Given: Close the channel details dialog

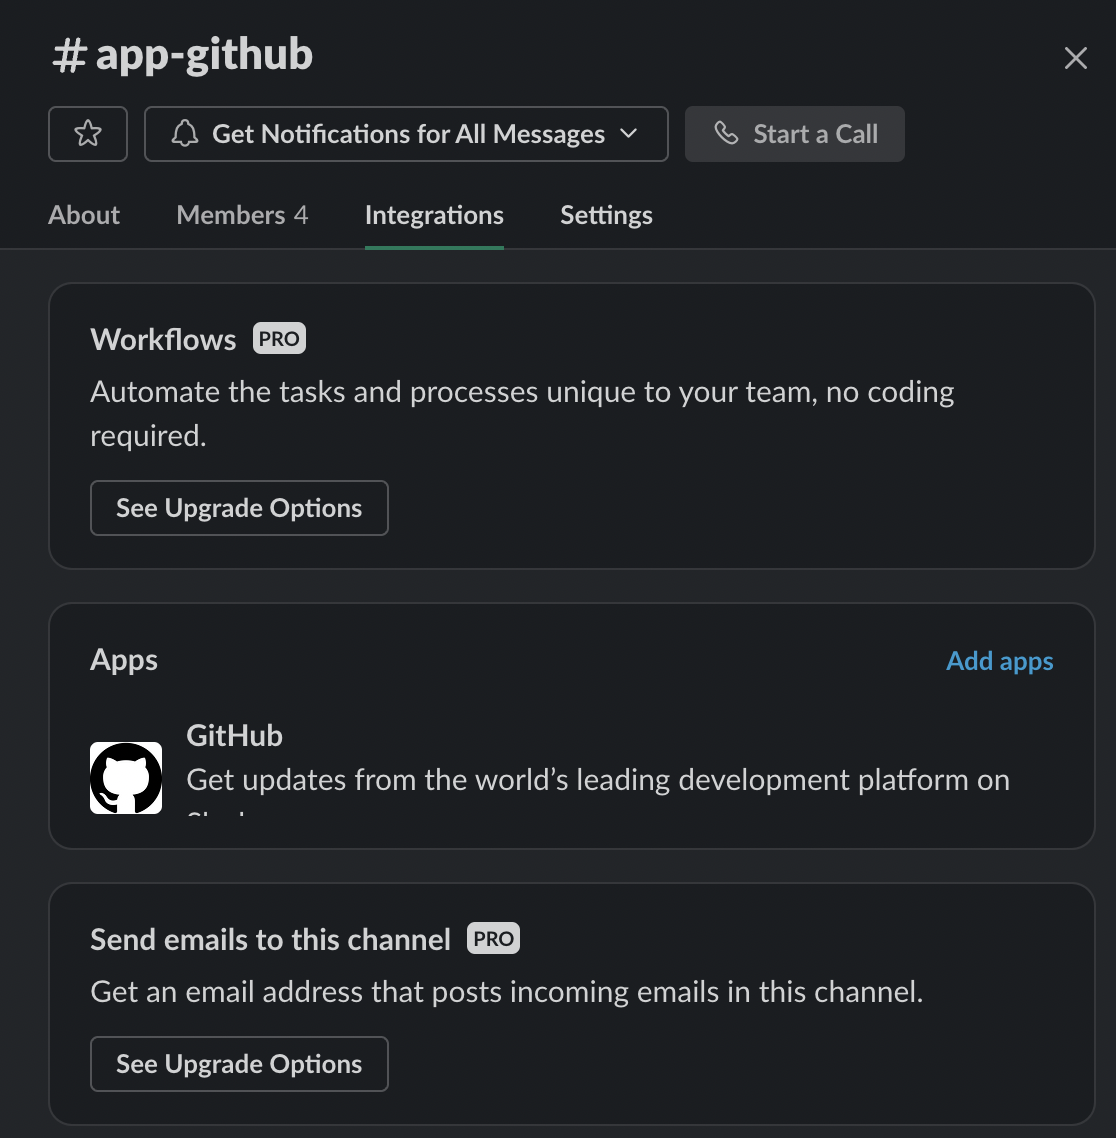Looking at the screenshot, I should point(1075,58).
